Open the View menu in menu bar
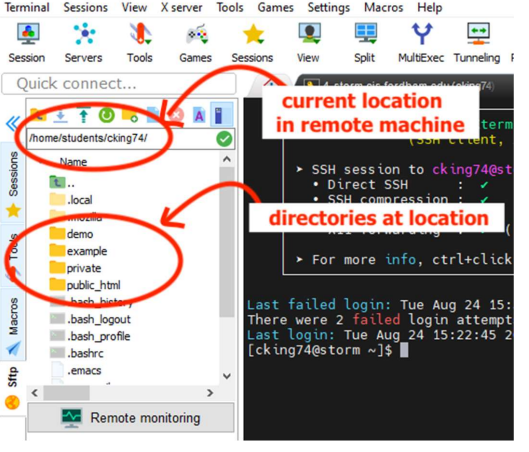This screenshot has width=529, height=452. point(134,7)
